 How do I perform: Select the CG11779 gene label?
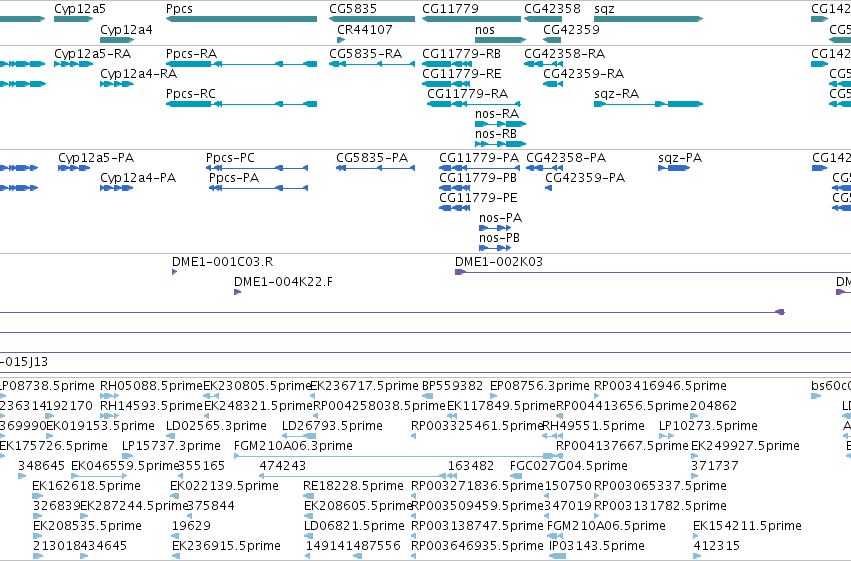(450, 9)
